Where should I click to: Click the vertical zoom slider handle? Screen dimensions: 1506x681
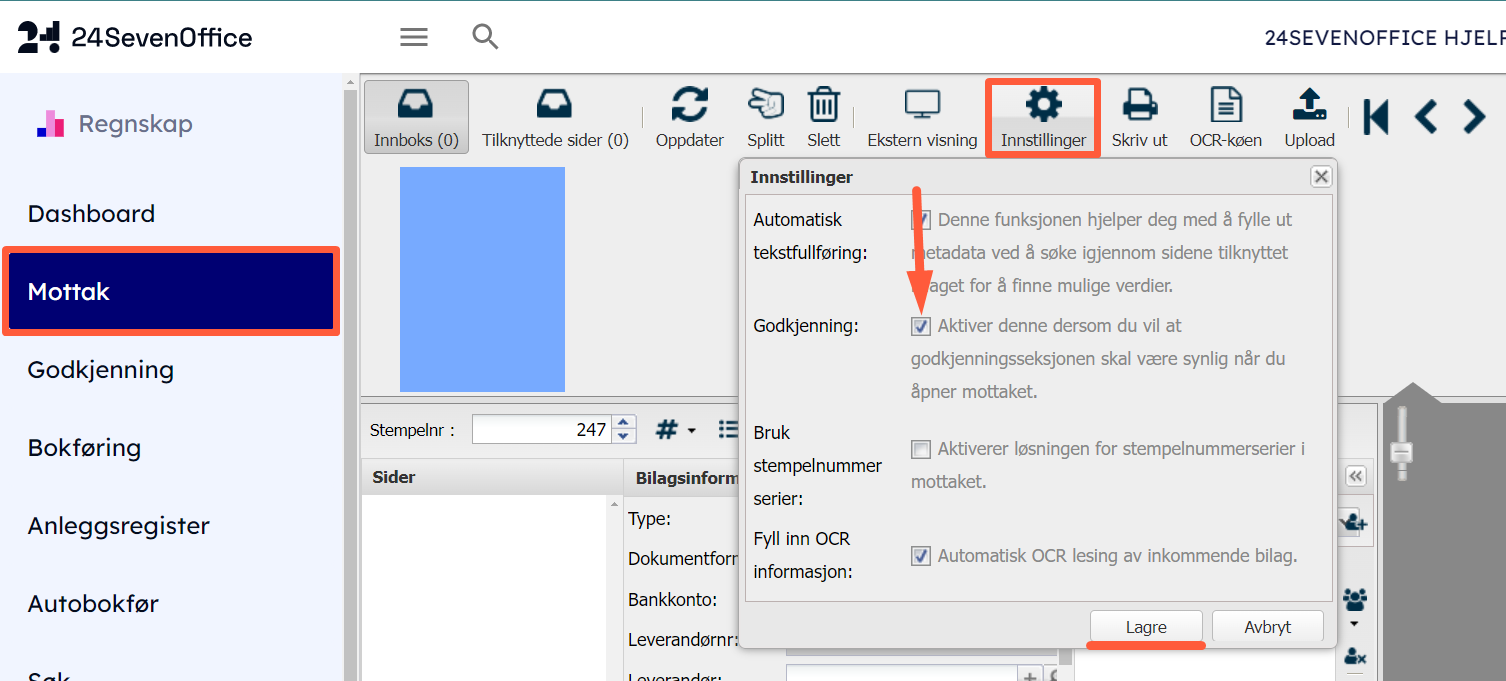click(1401, 452)
